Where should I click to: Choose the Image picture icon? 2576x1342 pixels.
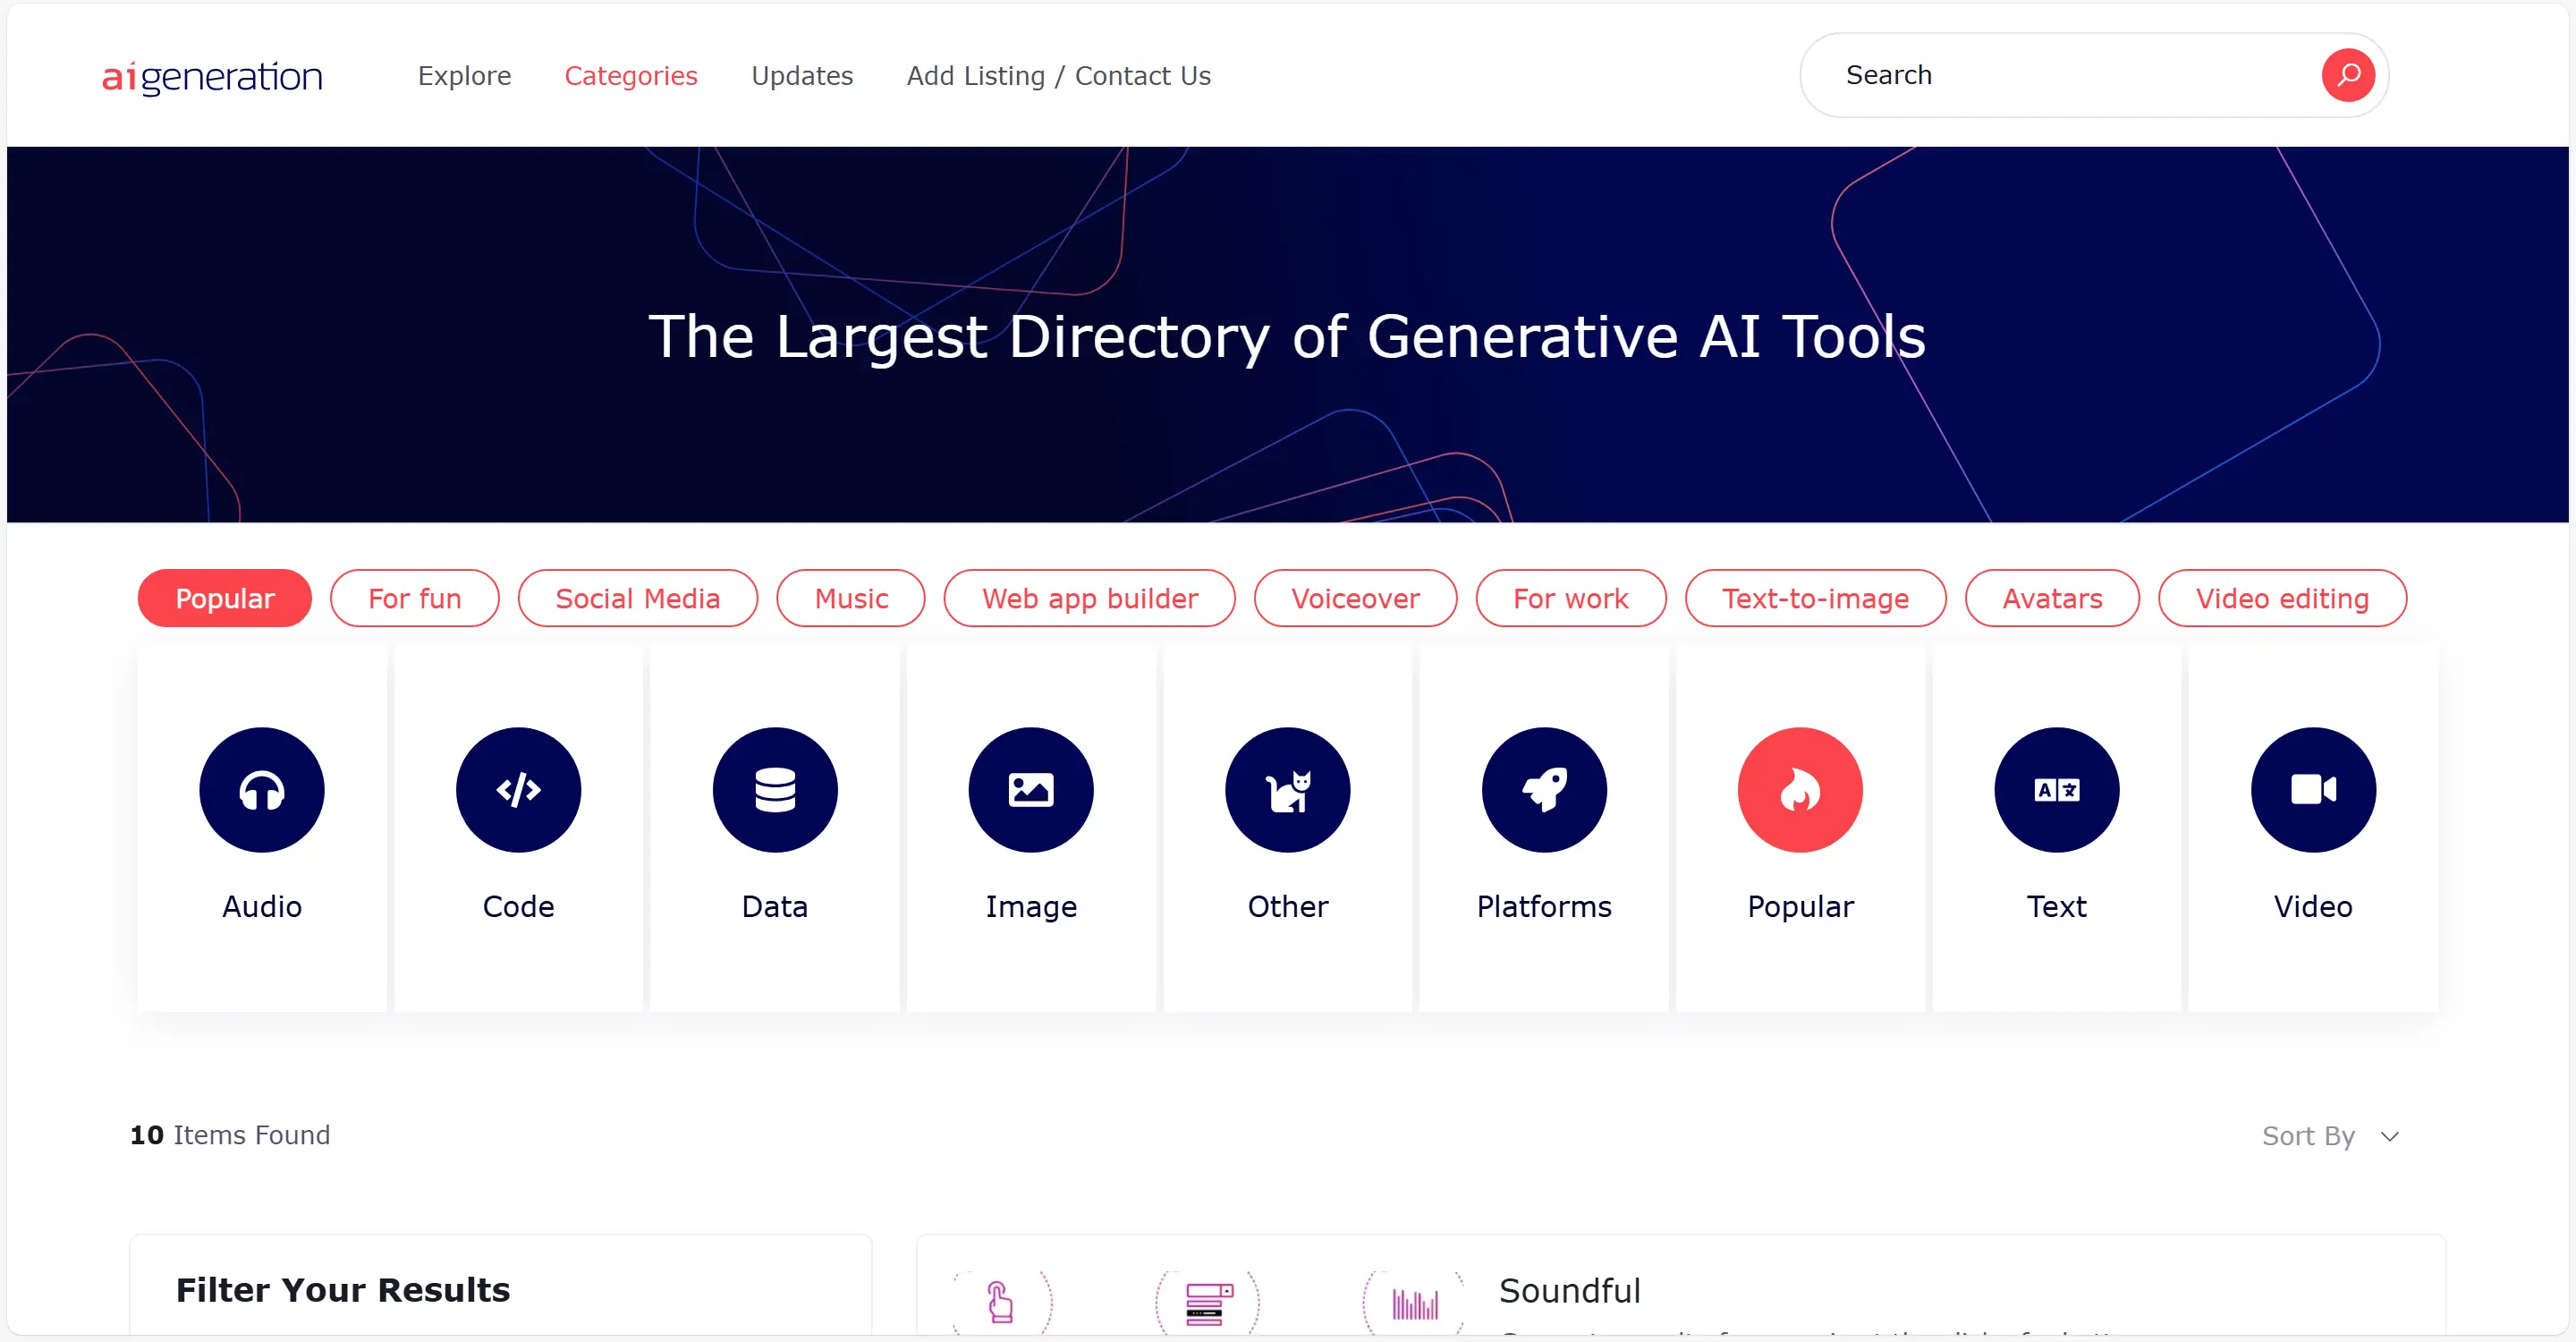click(1031, 790)
